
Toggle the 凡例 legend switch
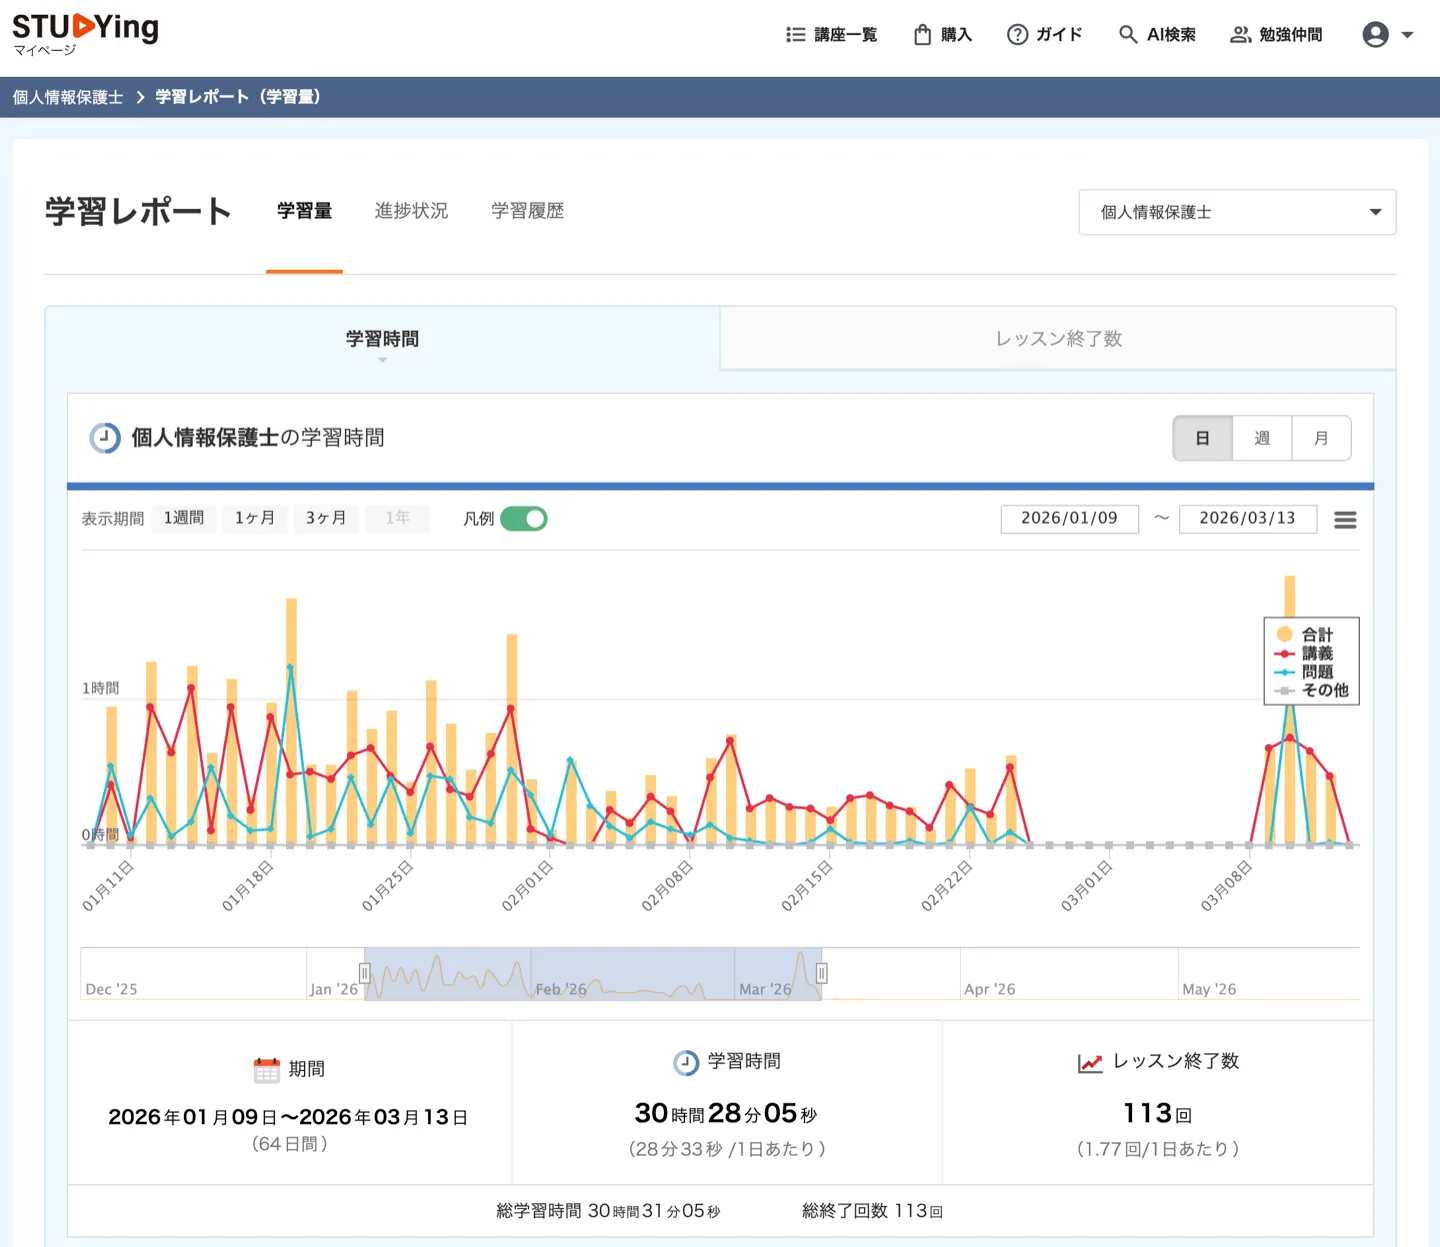click(x=523, y=519)
